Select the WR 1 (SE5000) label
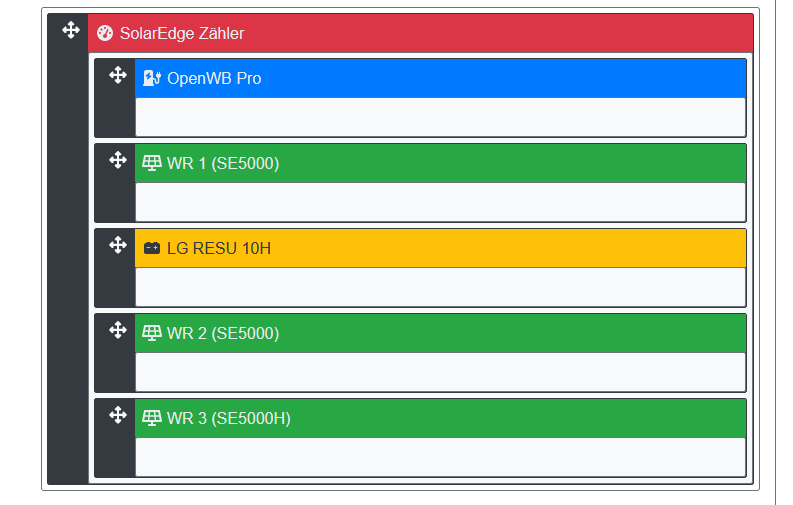 pos(223,163)
